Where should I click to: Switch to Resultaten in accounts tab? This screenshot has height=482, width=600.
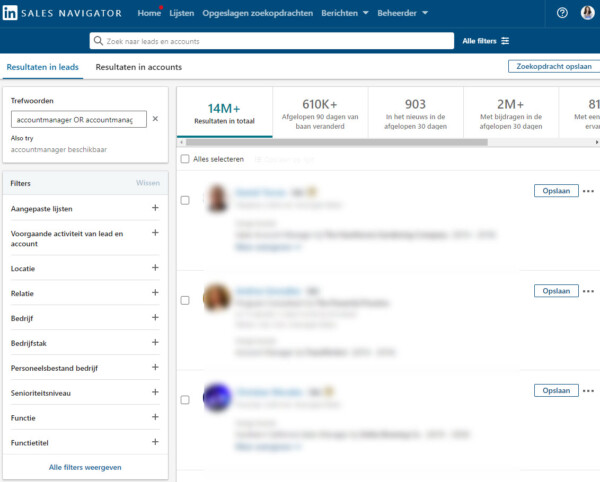click(x=138, y=67)
